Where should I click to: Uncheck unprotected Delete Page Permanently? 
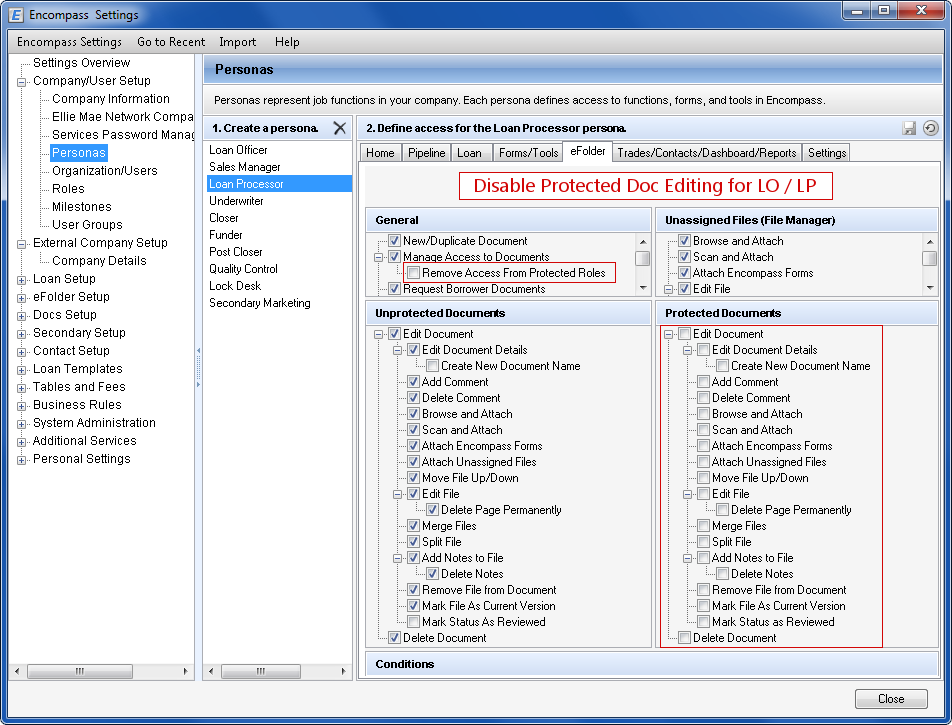click(432, 510)
